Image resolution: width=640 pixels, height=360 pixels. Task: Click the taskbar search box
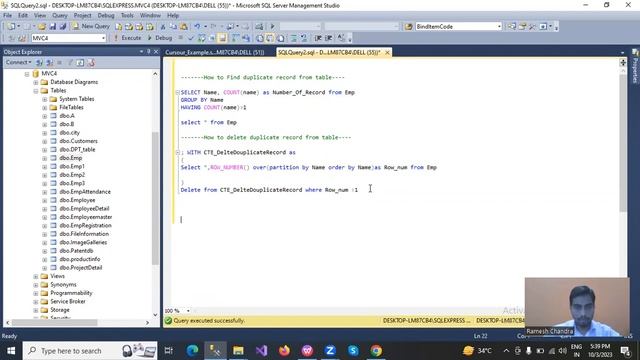tap(90, 351)
